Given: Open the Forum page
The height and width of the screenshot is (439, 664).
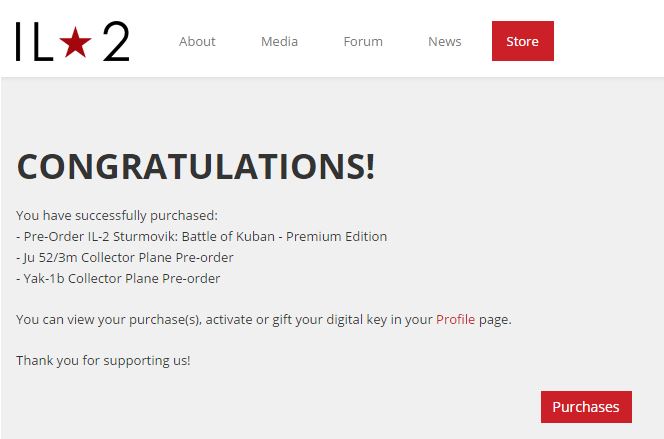Looking at the screenshot, I should (x=363, y=41).
